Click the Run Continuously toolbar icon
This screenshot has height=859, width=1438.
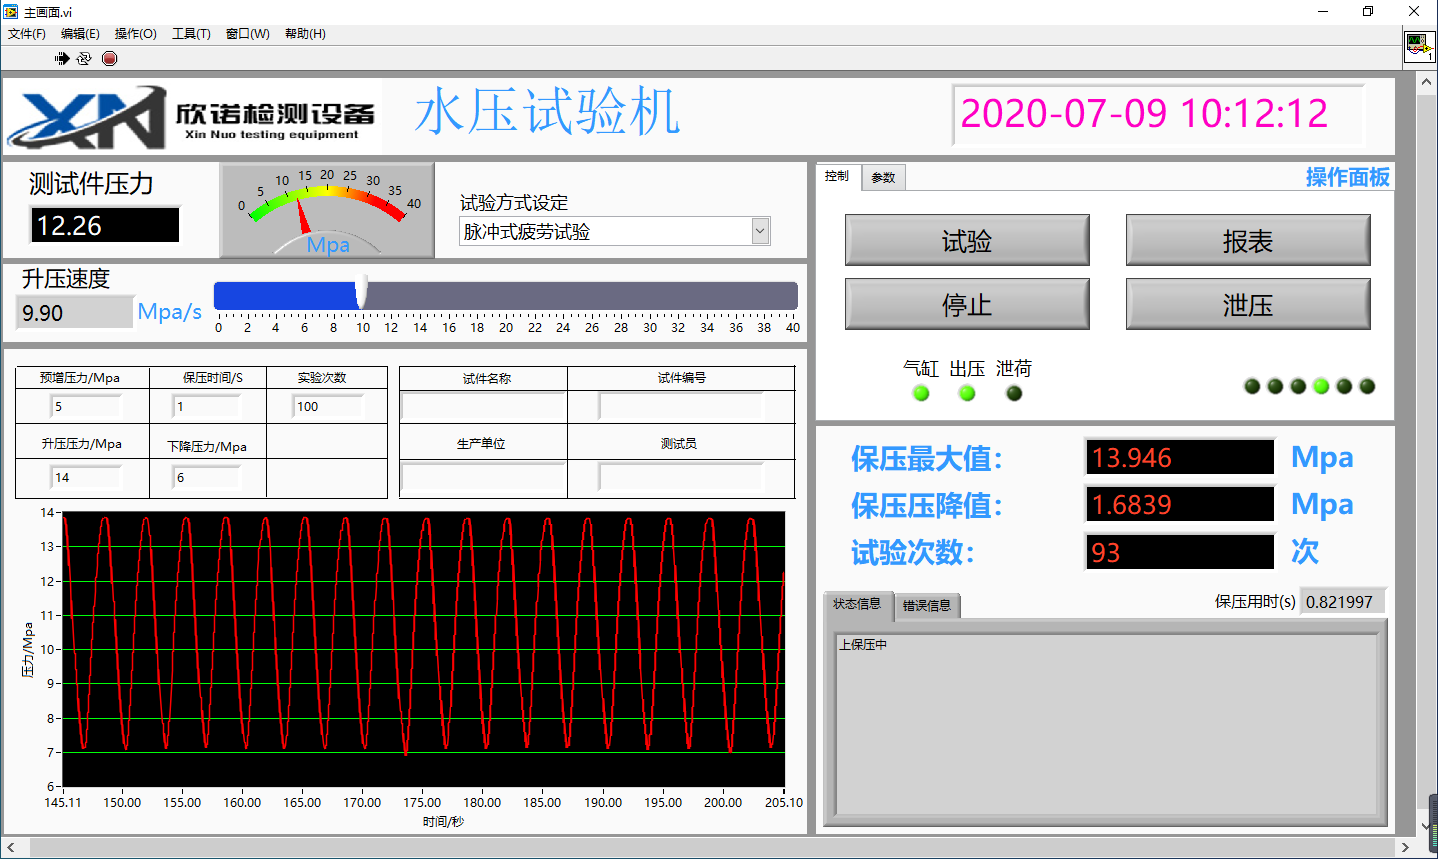tap(84, 58)
